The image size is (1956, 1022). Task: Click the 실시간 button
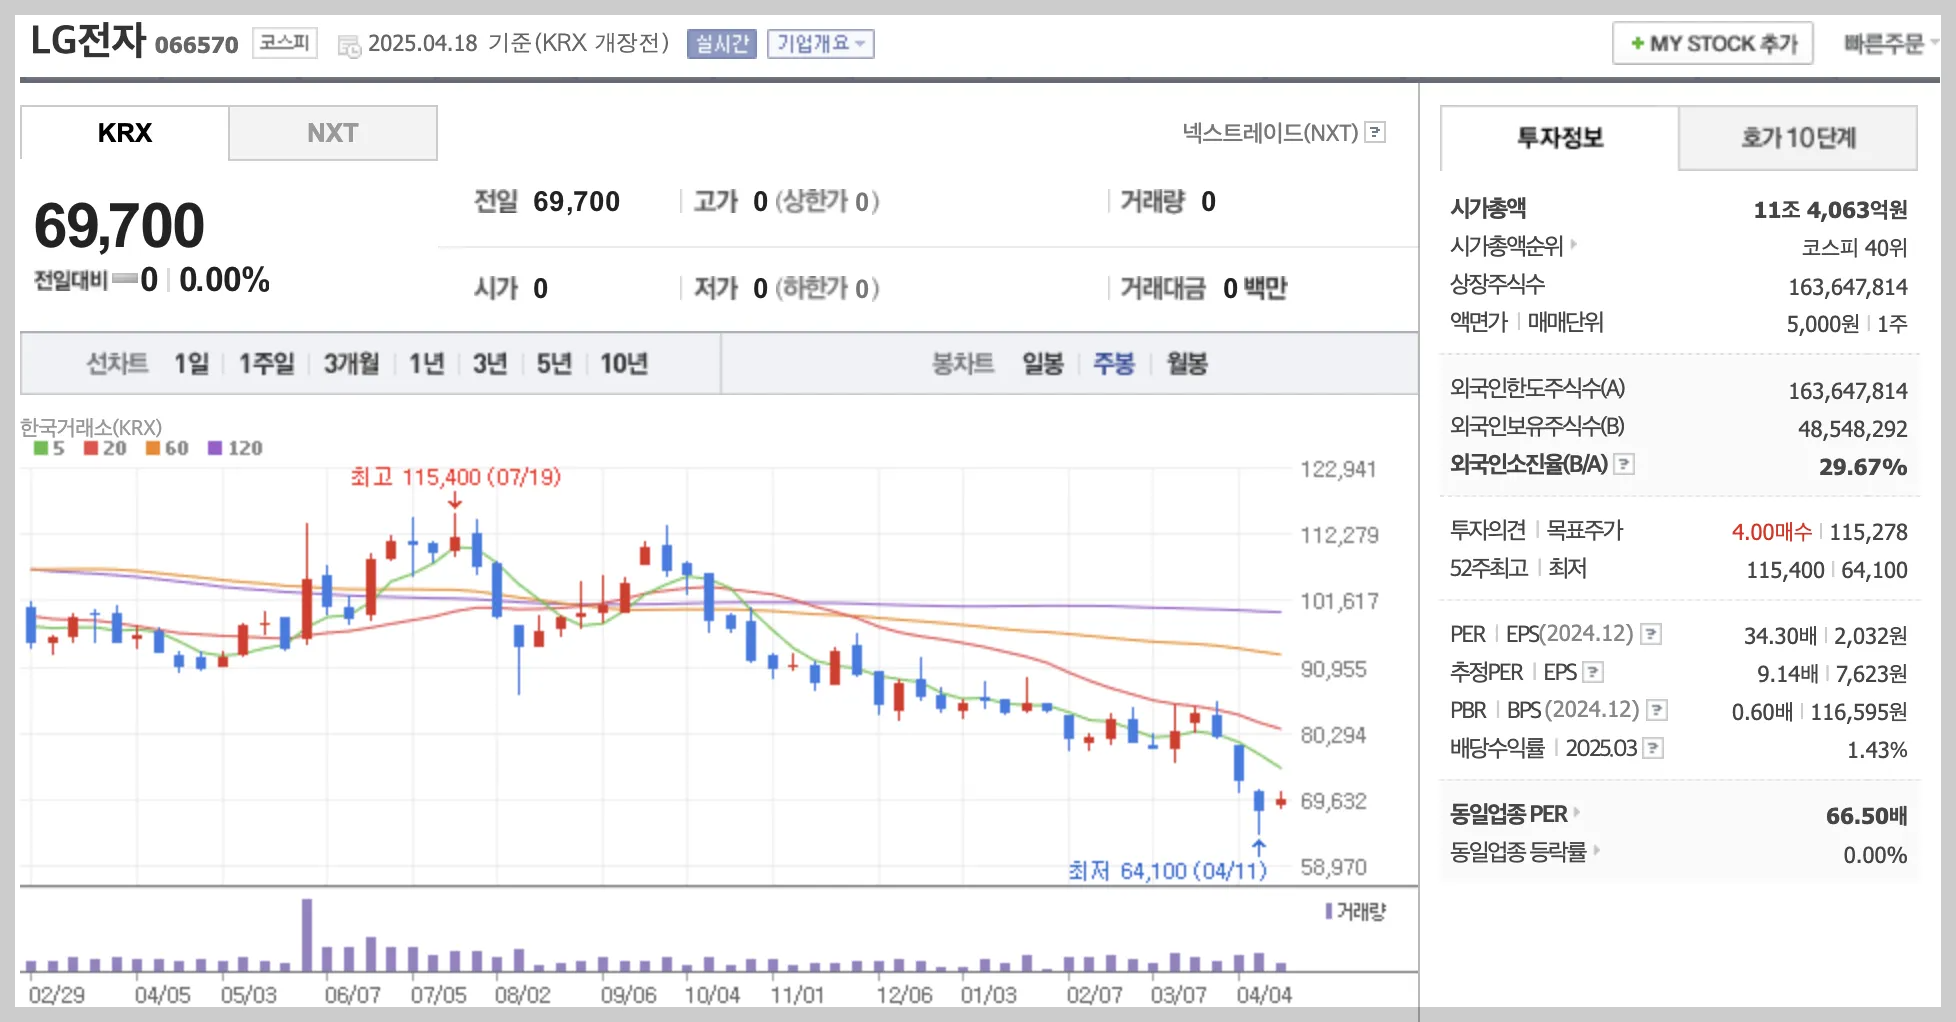click(722, 44)
